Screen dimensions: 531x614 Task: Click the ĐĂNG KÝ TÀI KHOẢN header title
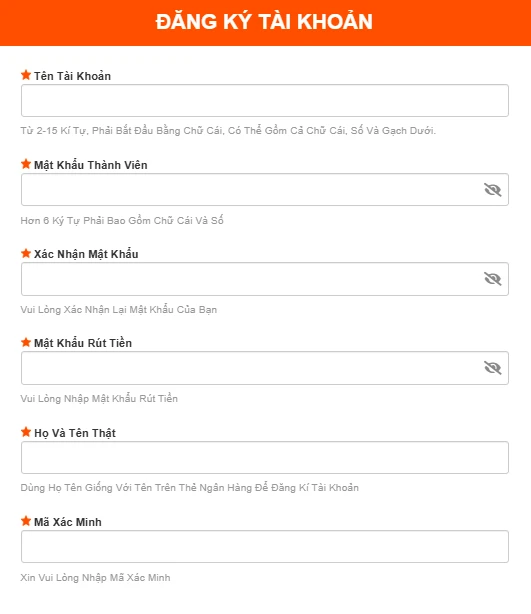point(264,21)
